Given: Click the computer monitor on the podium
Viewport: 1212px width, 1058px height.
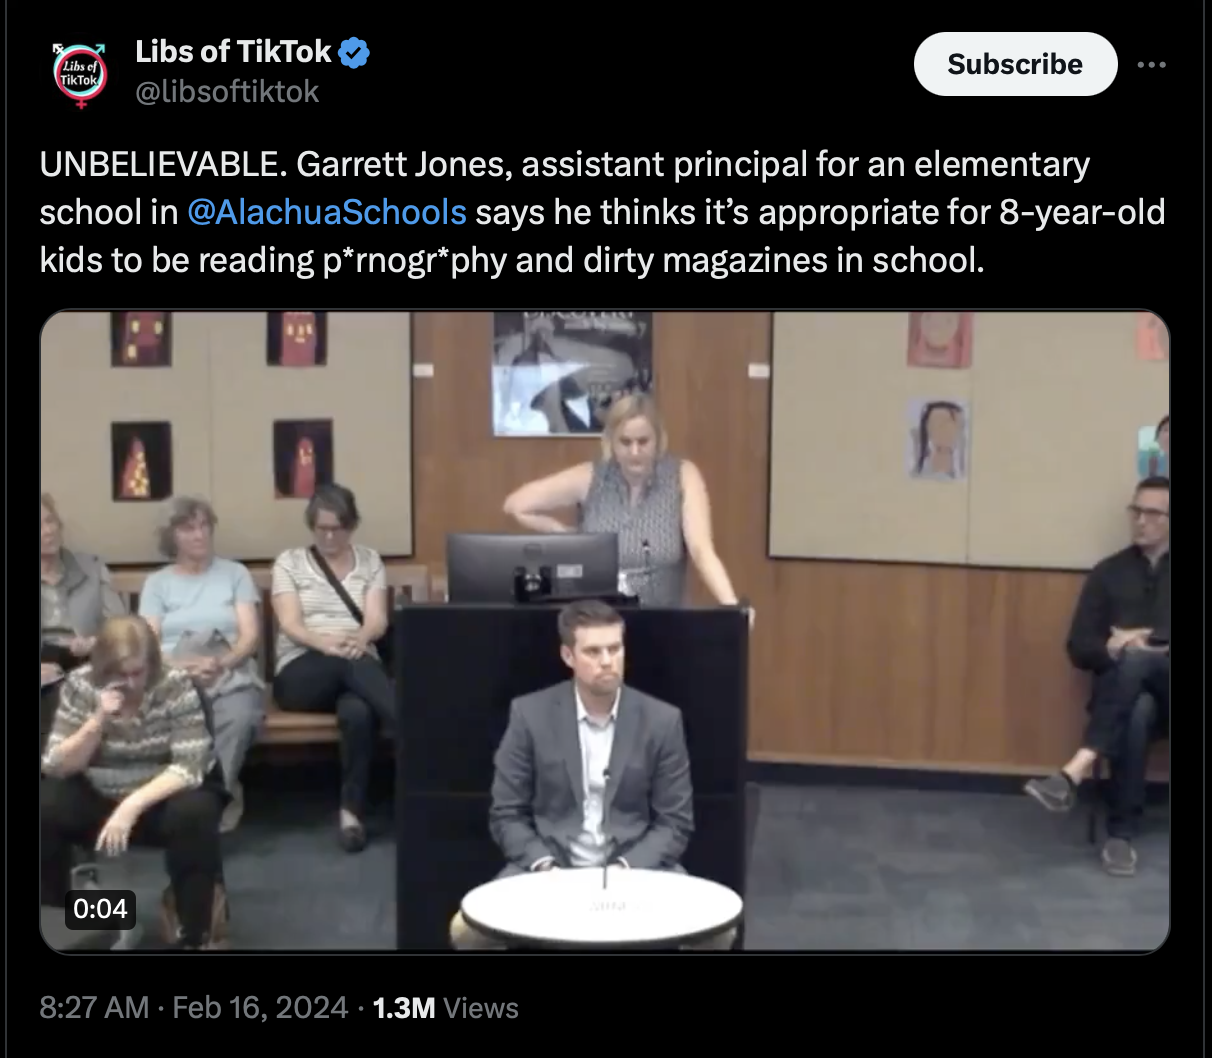Looking at the screenshot, I should pyautogui.click(x=532, y=567).
